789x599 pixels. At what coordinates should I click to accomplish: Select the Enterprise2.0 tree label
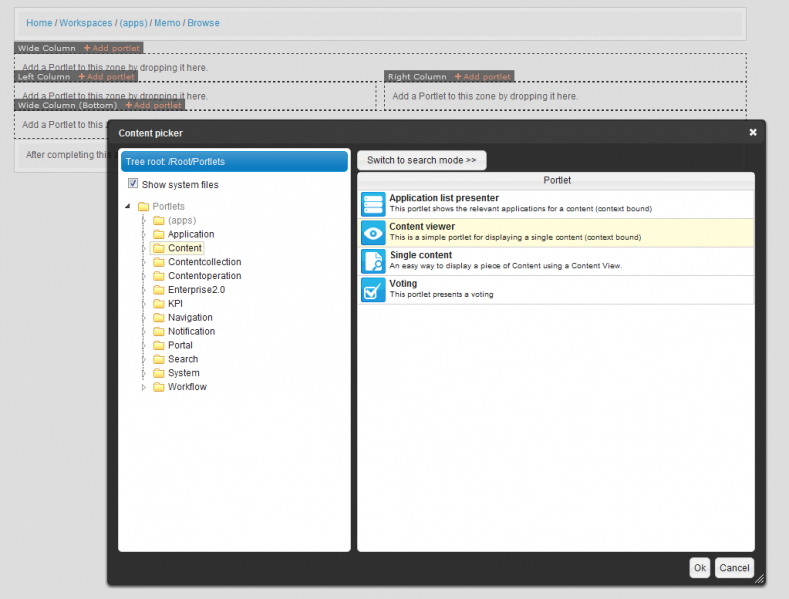(196, 289)
